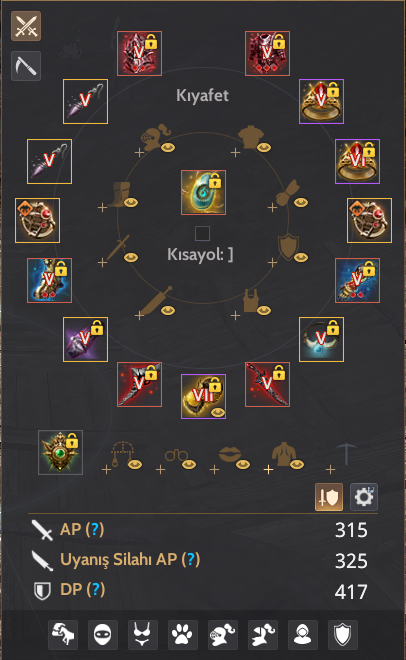Click the VII golden belt item

(203, 397)
